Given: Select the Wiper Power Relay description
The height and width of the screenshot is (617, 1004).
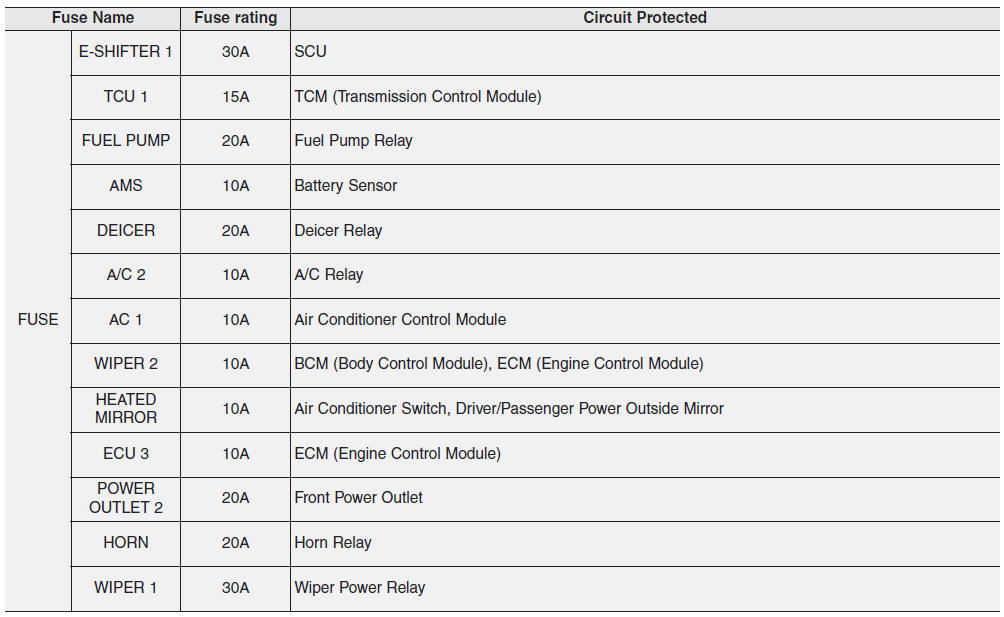Looking at the screenshot, I should [x=359, y=587].
